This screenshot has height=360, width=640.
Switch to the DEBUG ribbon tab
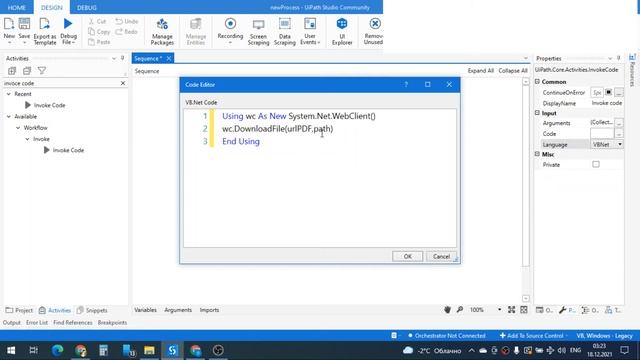coord(87,7)
